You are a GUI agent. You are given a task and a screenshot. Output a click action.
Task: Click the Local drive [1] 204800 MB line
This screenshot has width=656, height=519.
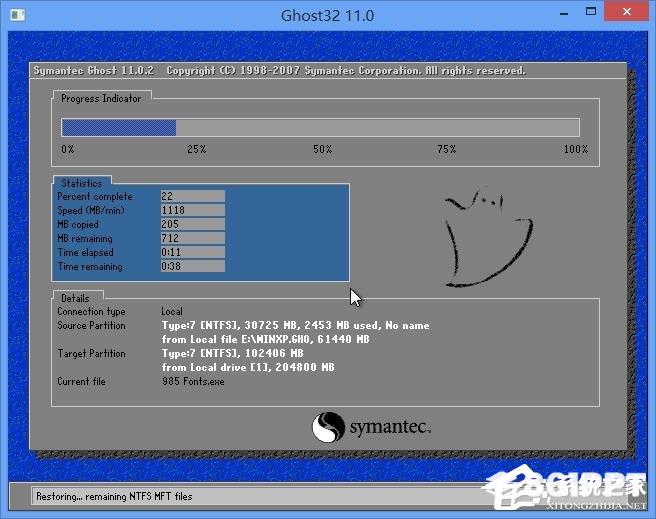(248, 367)
